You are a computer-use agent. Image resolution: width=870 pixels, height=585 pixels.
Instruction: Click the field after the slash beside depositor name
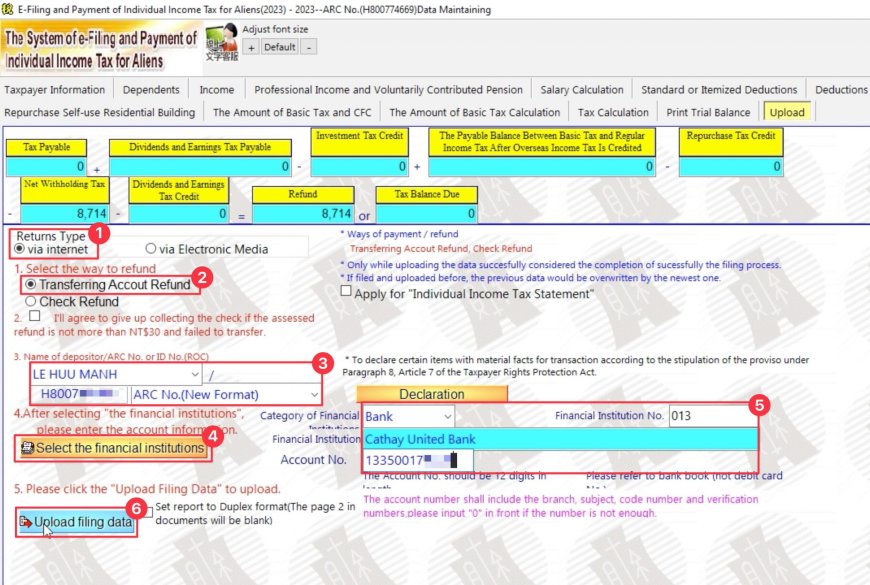click(x=262, y=374)
